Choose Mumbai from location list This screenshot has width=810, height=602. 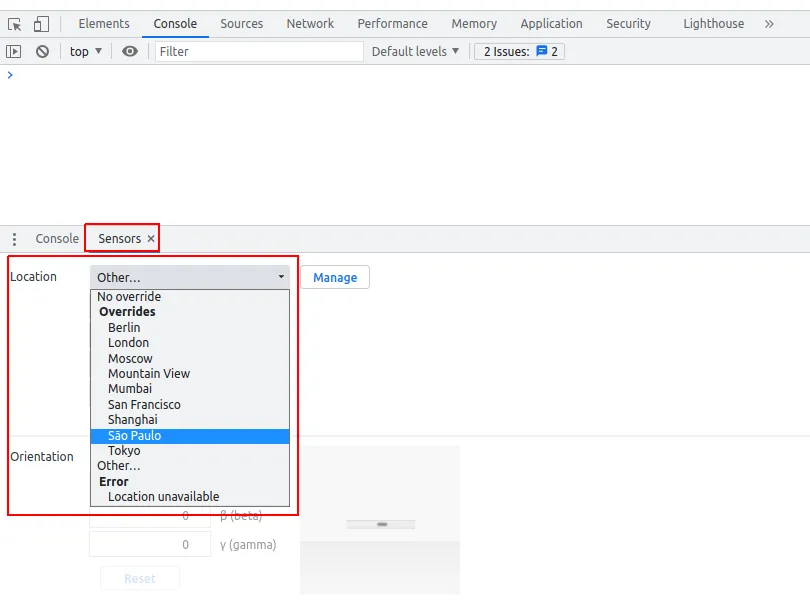190,389
